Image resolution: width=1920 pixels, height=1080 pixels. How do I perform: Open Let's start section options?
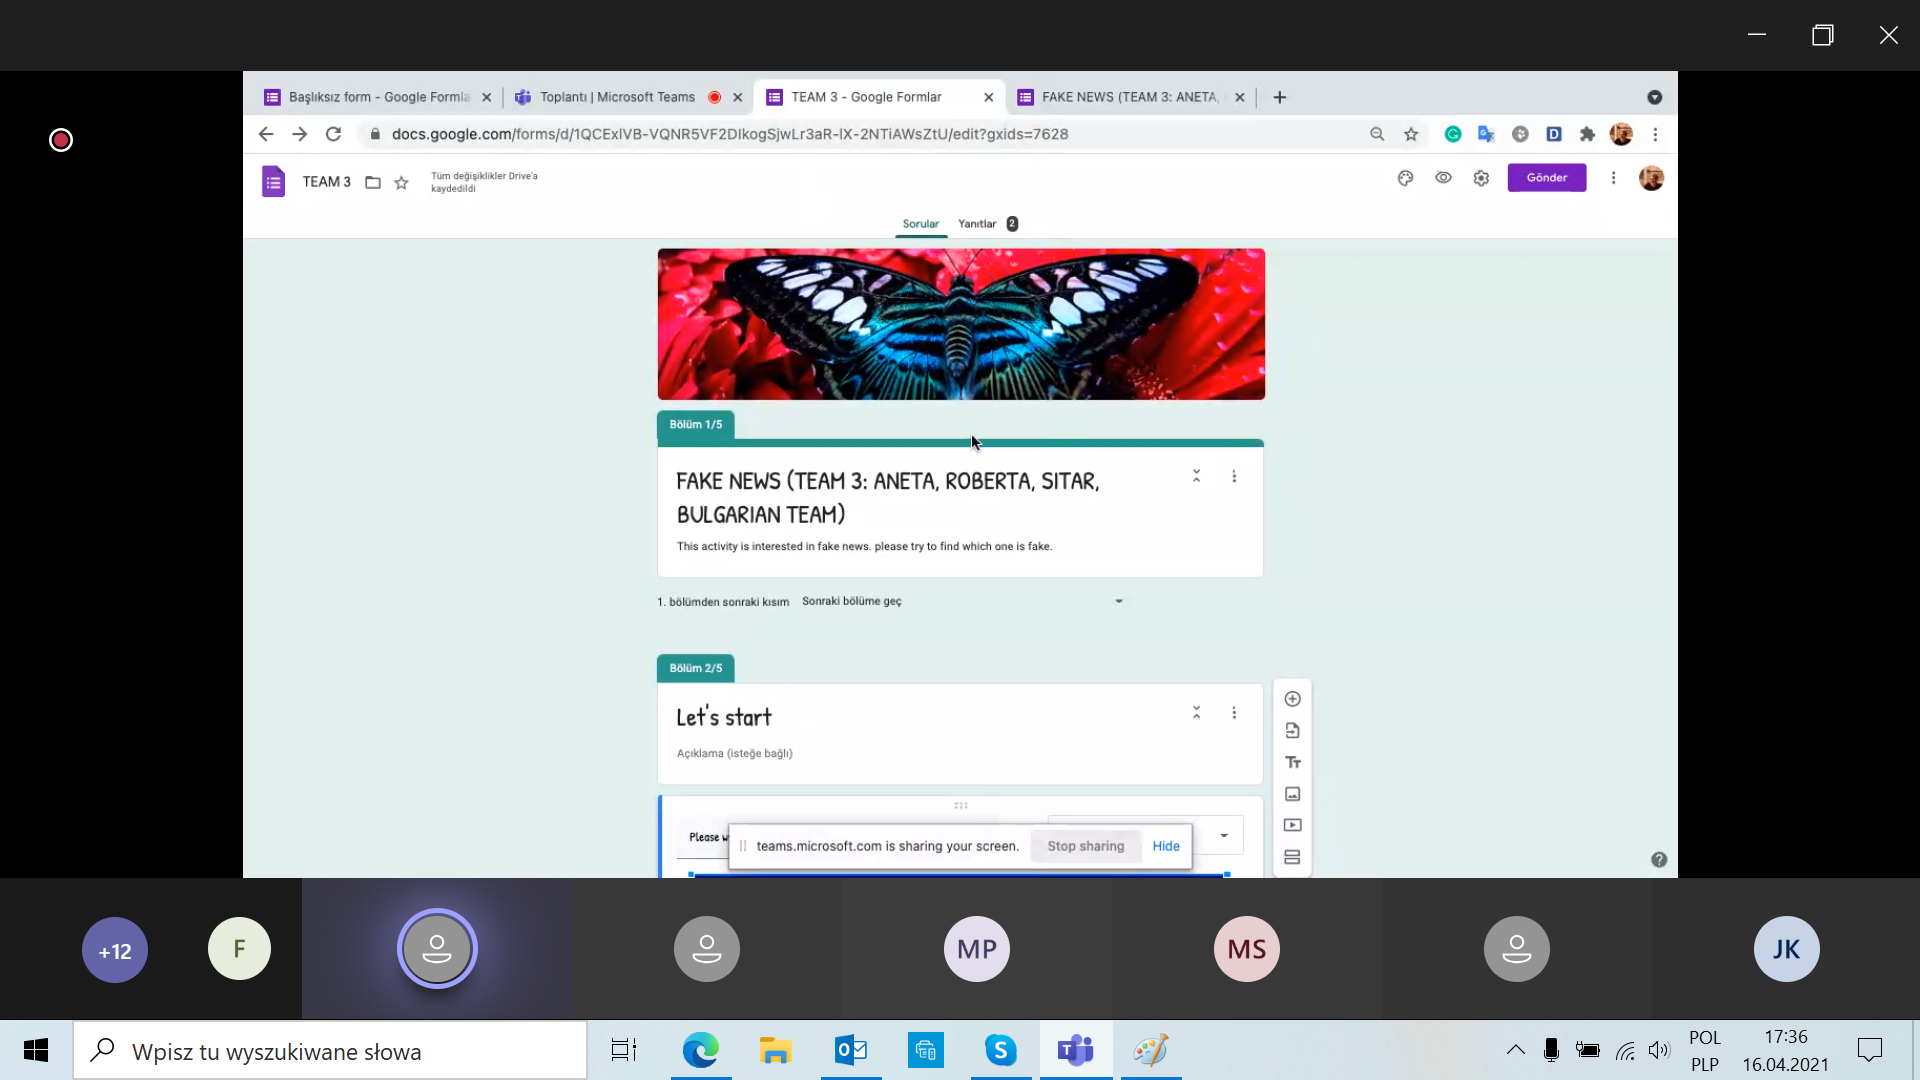pos(1234,713)
